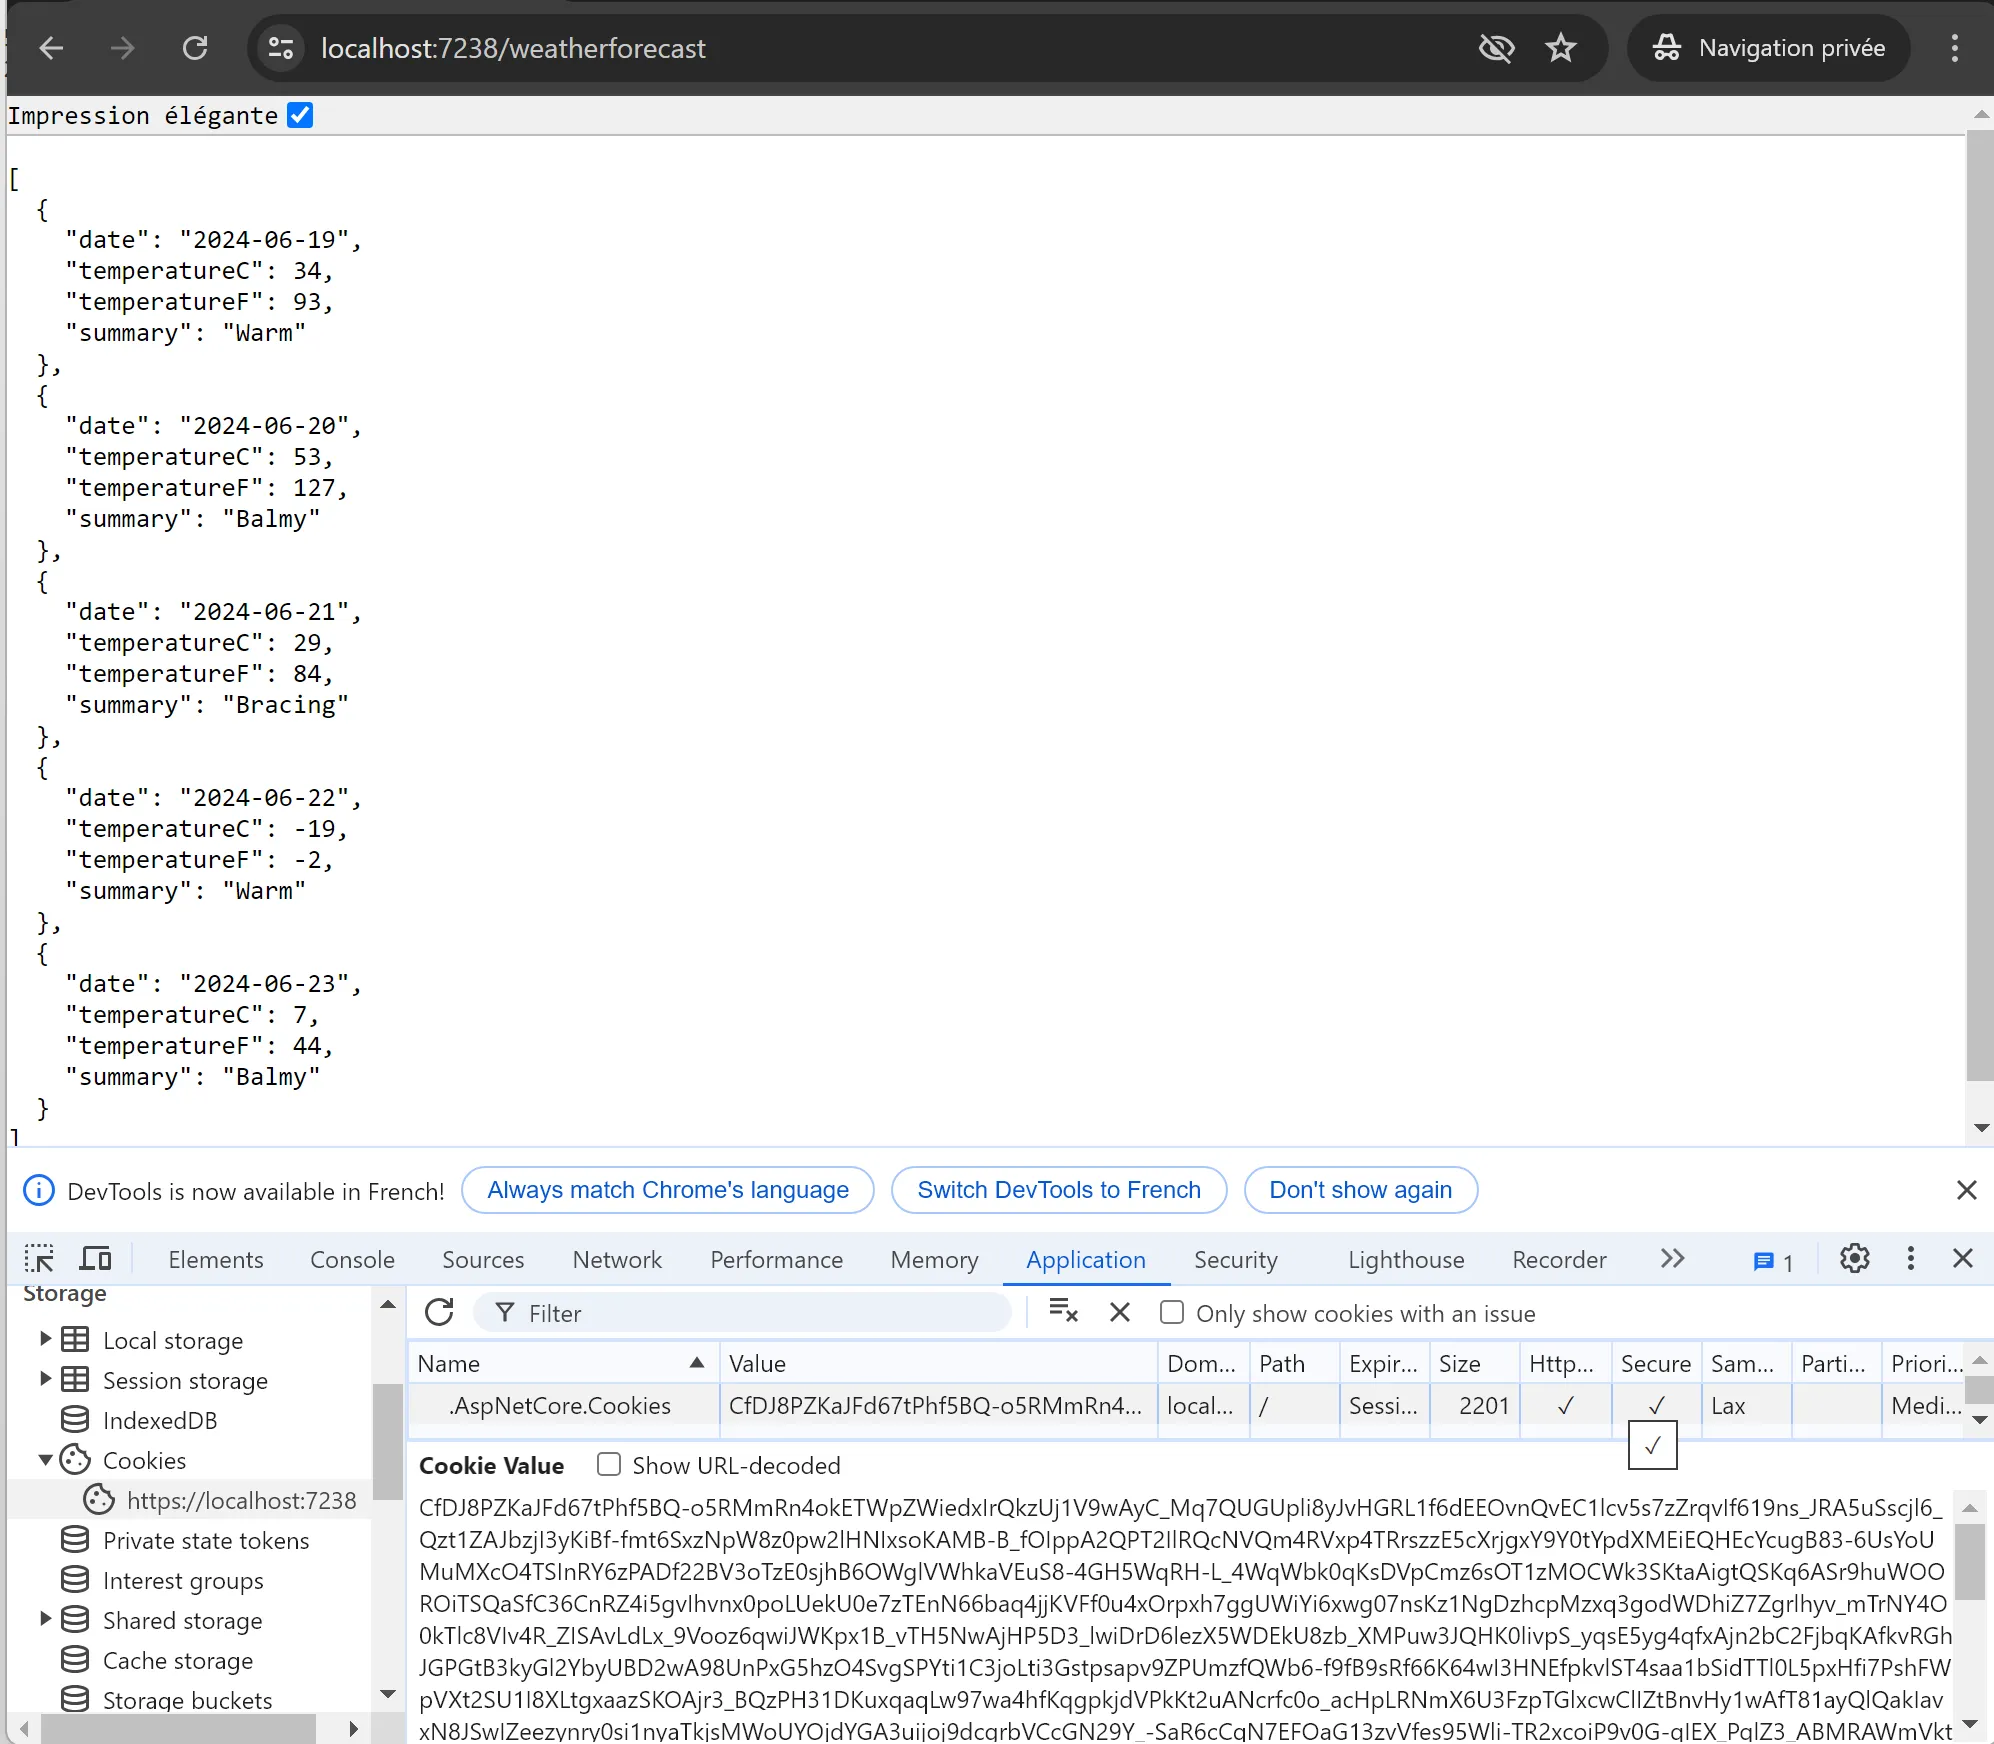This screenshot has width=1994, height=1744.
Task: Toggle the device toolbar icon
Action: (96, 1259)
